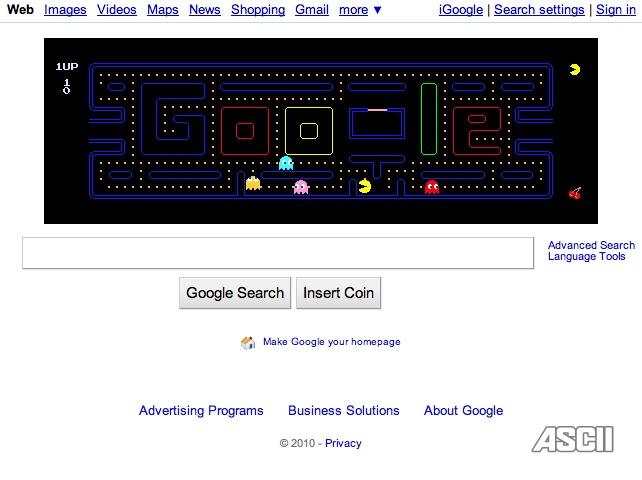
Task: Open the Images tab
Action: click(65, 10)
